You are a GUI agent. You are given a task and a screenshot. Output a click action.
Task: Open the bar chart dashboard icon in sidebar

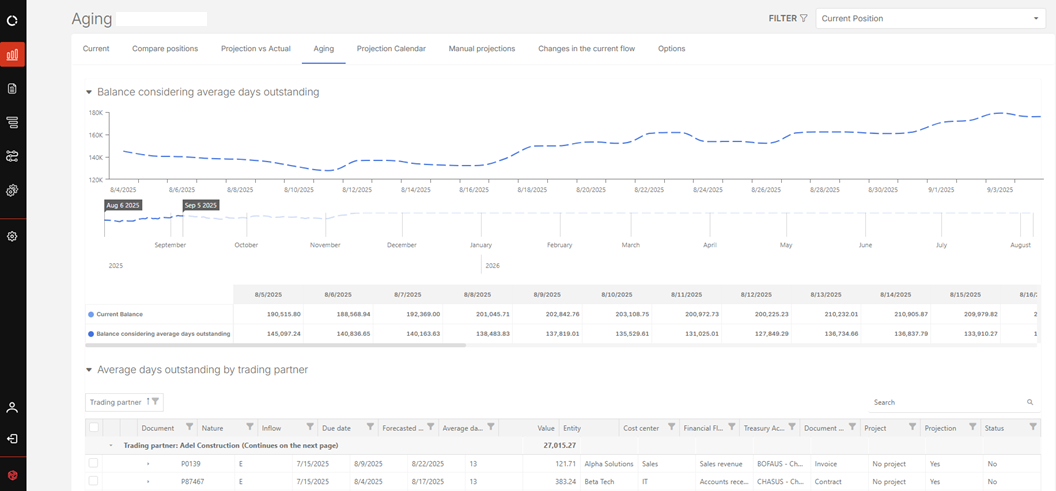click(x=13, y=55)
